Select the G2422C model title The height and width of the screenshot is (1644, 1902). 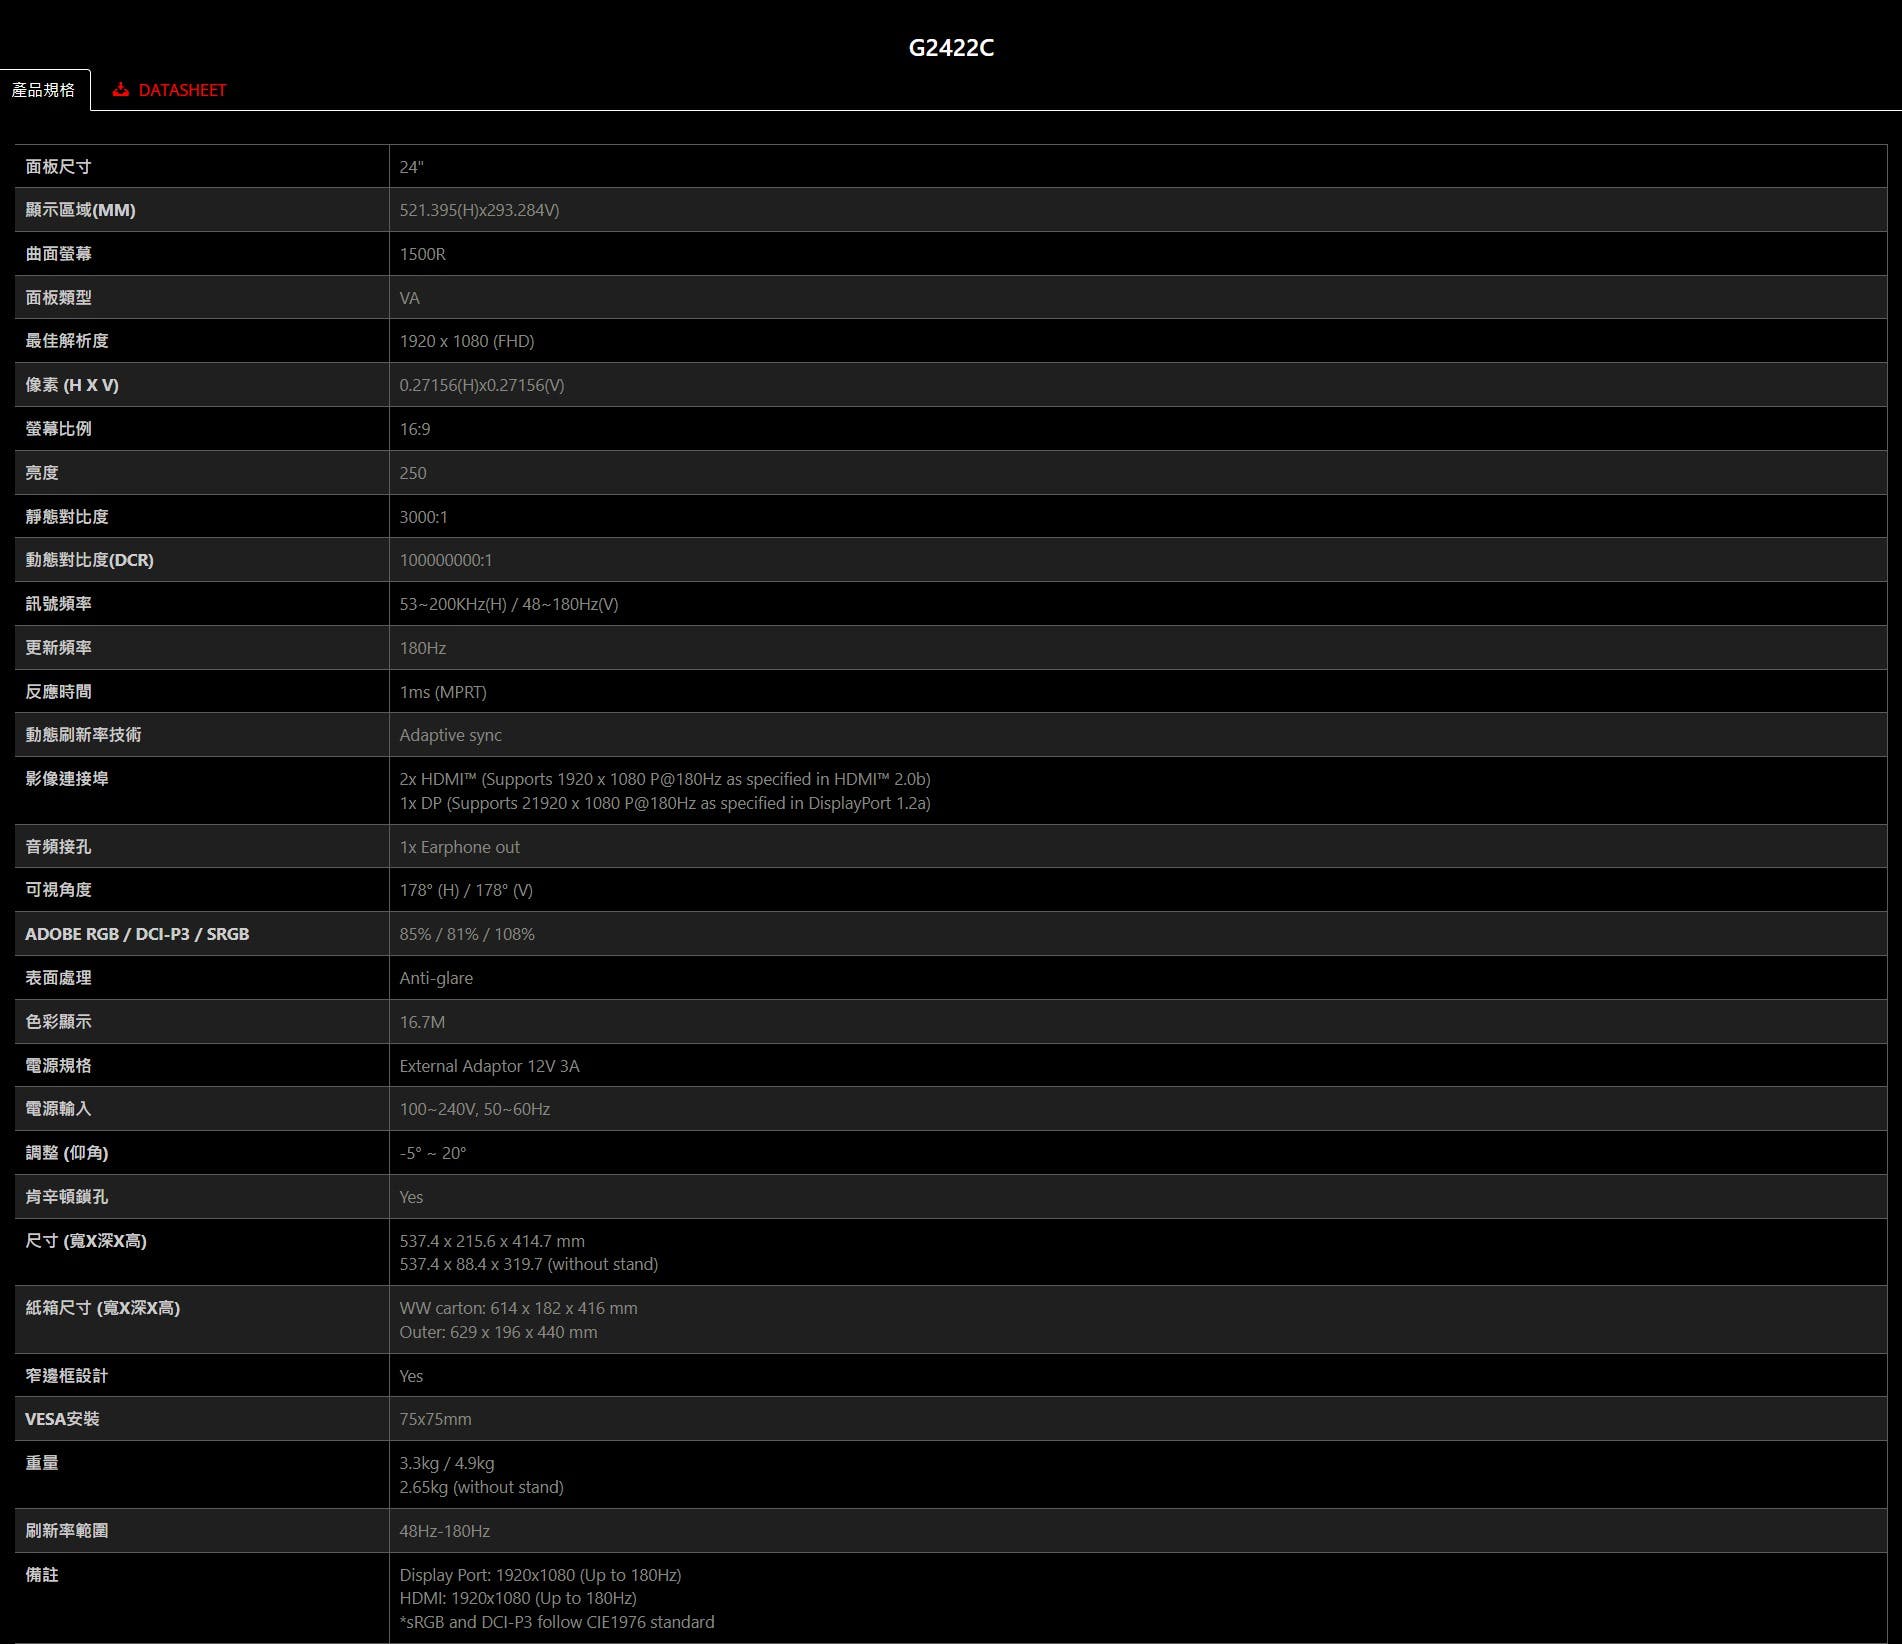coord(951,48)
